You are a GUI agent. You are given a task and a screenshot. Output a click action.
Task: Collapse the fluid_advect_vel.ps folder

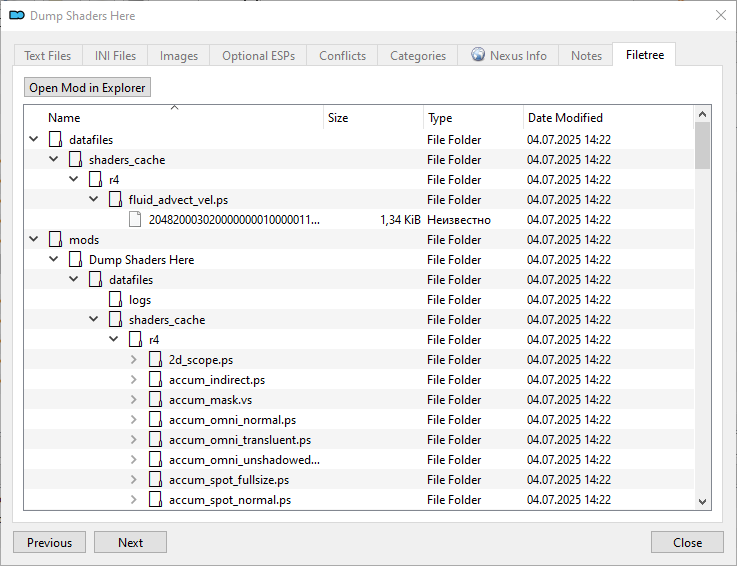point(94,199)
